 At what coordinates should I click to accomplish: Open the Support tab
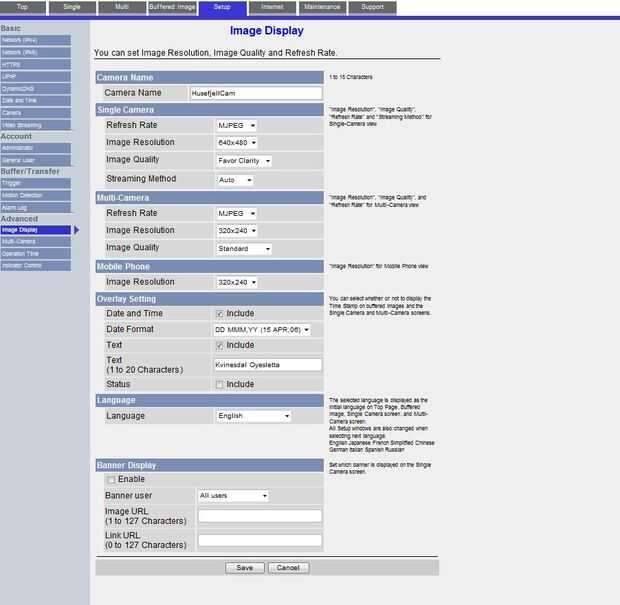click(372, 7)
